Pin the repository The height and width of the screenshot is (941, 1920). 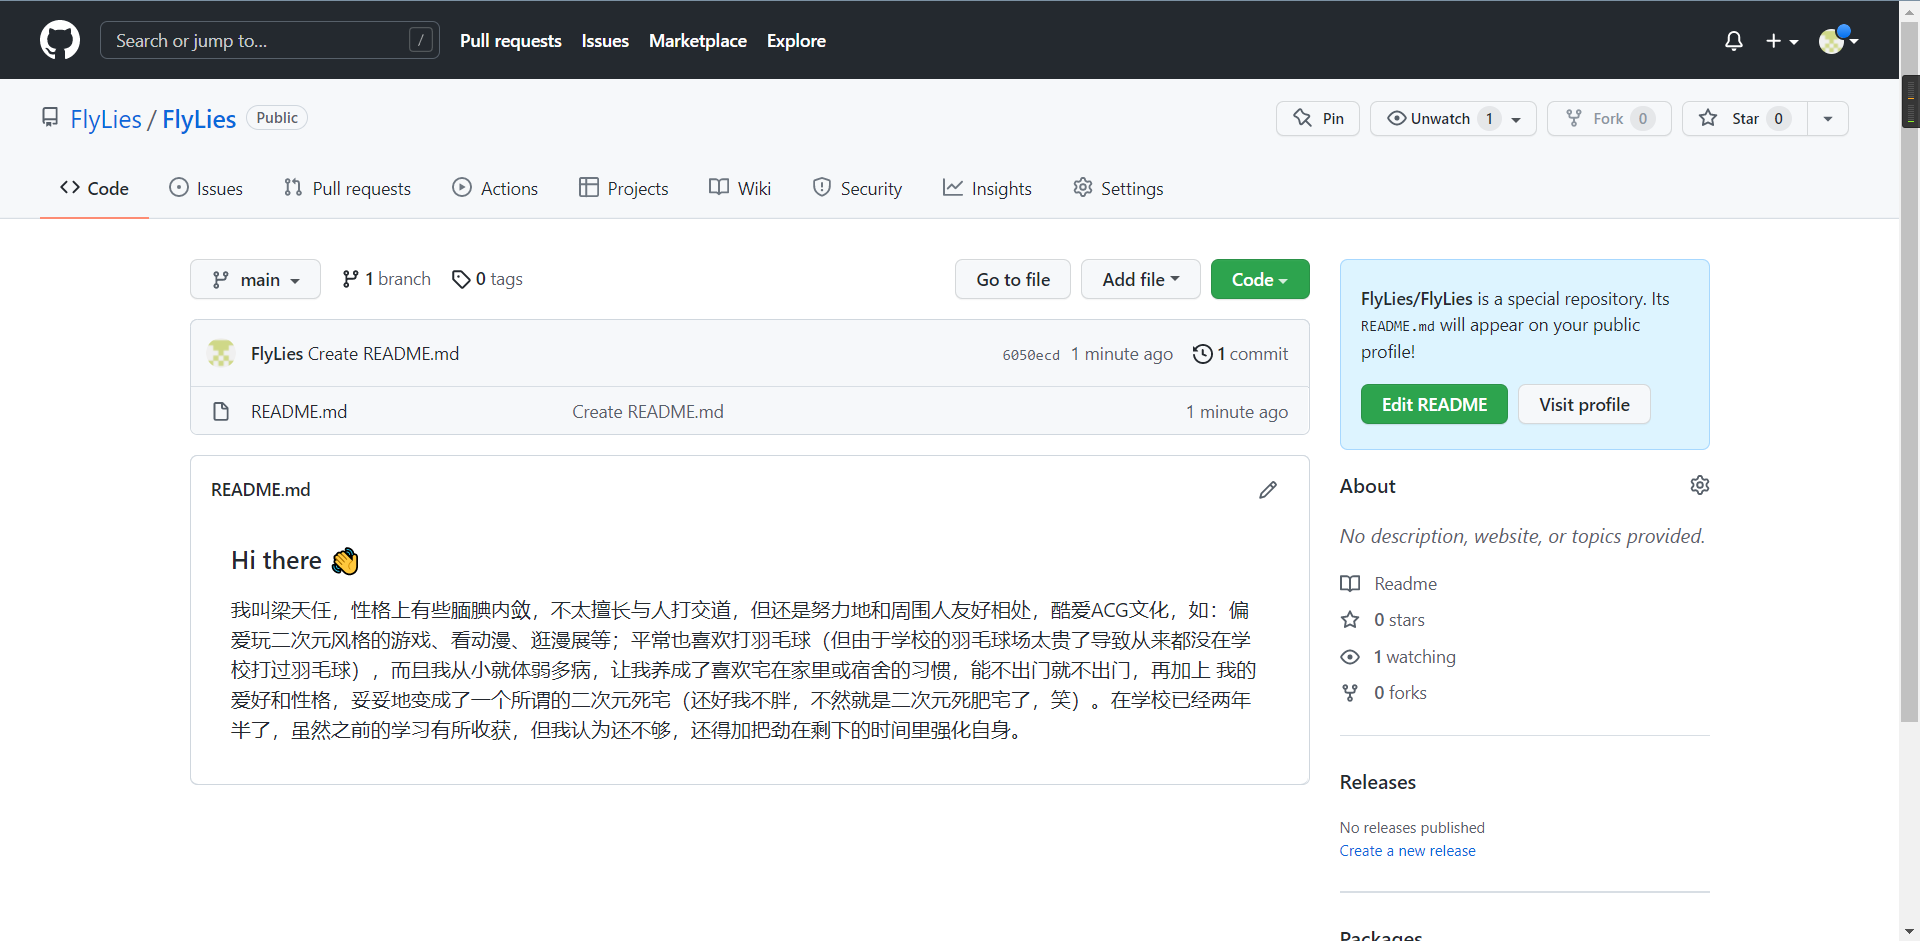(x=1318, y=118)
